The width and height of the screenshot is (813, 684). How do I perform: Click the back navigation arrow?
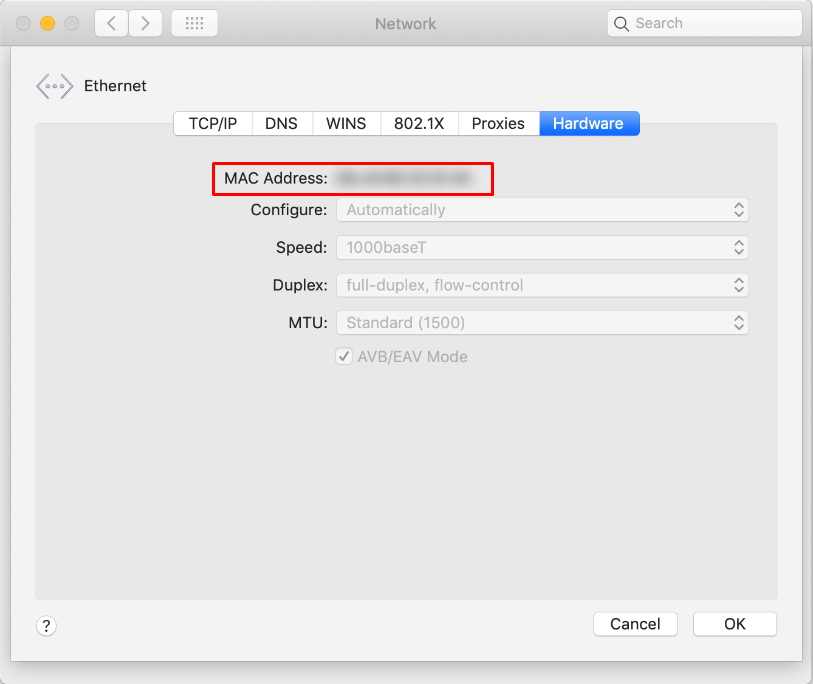pos(110,23)
